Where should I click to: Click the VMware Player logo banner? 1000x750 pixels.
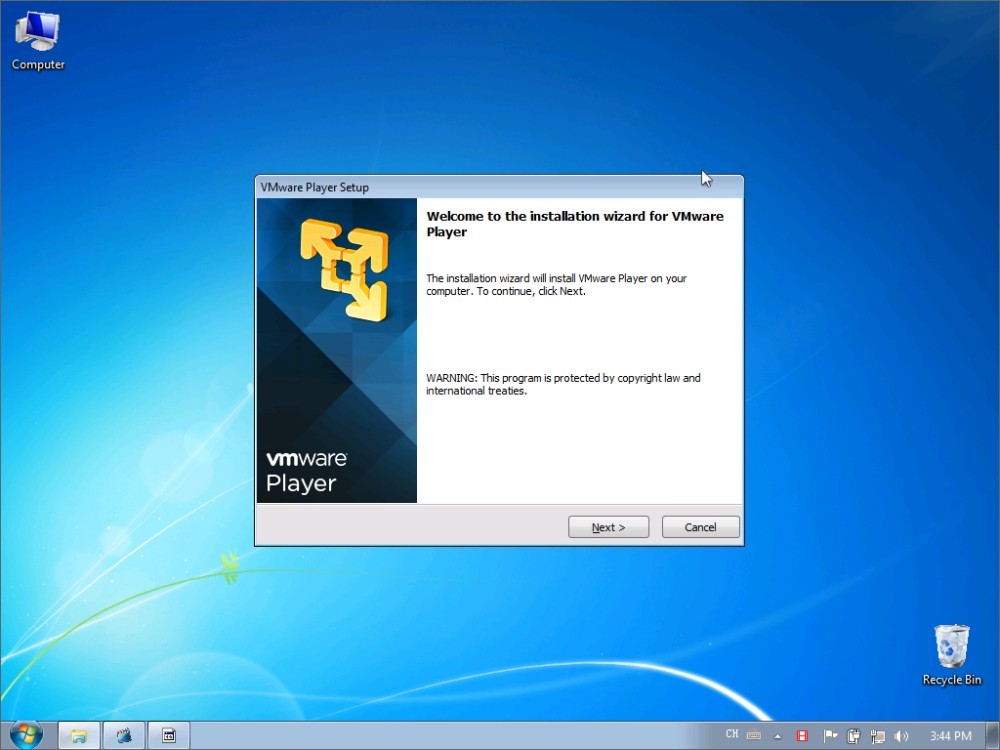(336, 350)
